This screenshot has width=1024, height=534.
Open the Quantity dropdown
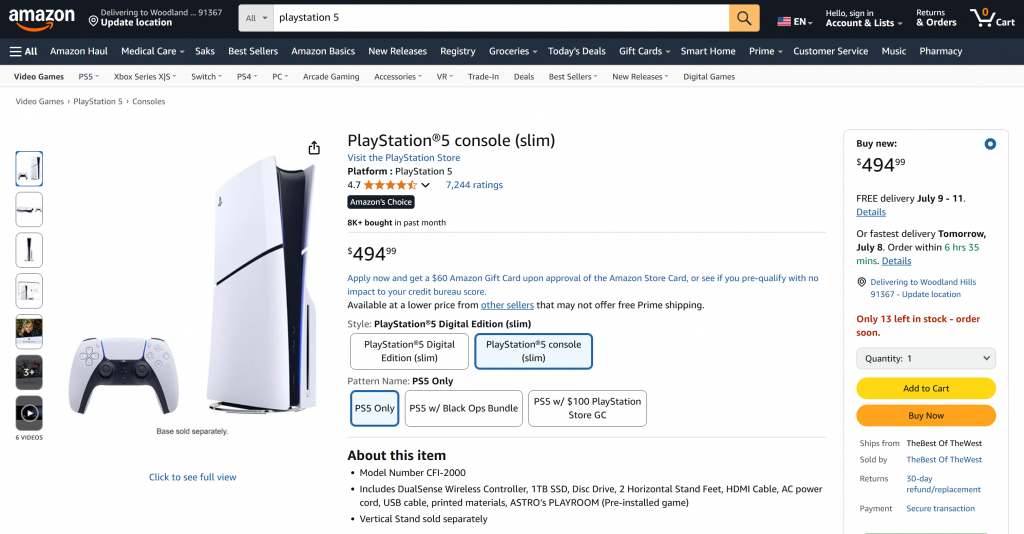926,358
